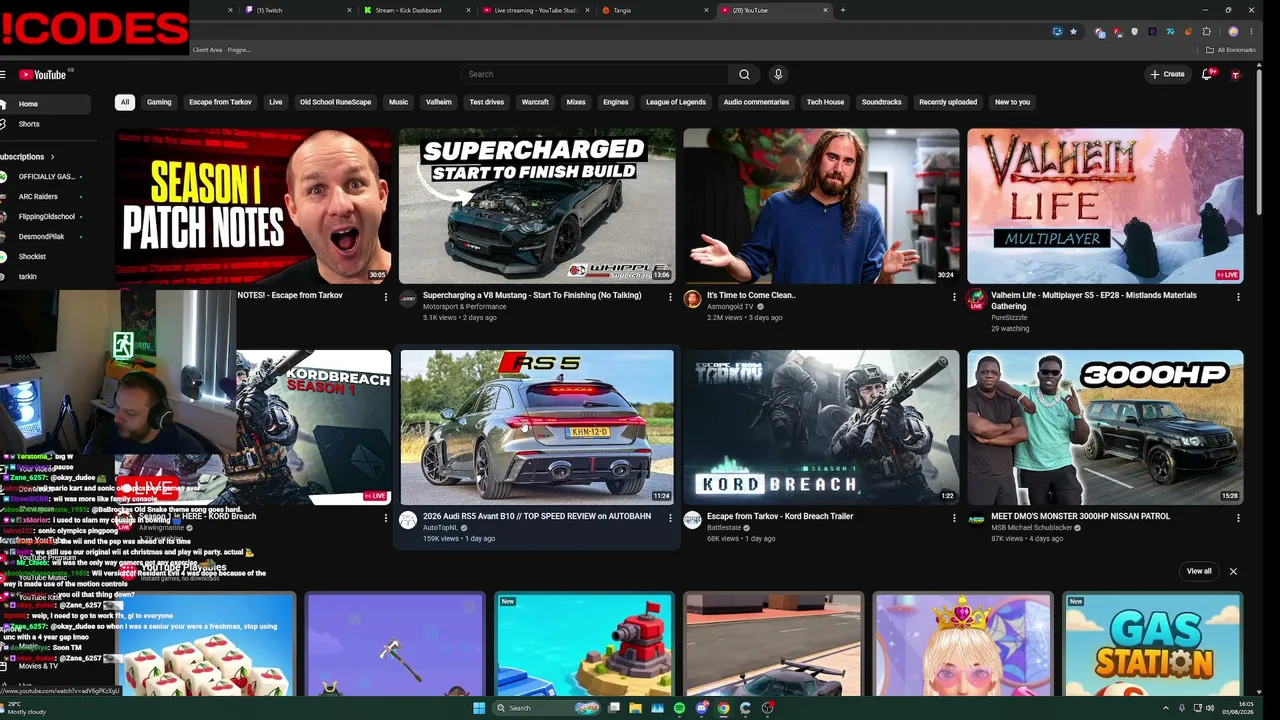Go to Home in YouTube sidebar
Image resolution: width=1280 pixels, height=720 pixels.
point(44,104)
